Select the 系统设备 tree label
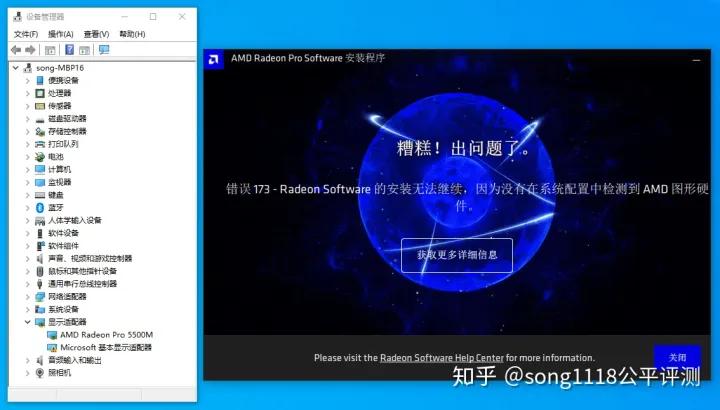Image resolution: width=720 pixels, height=410 pixels. 63,309
